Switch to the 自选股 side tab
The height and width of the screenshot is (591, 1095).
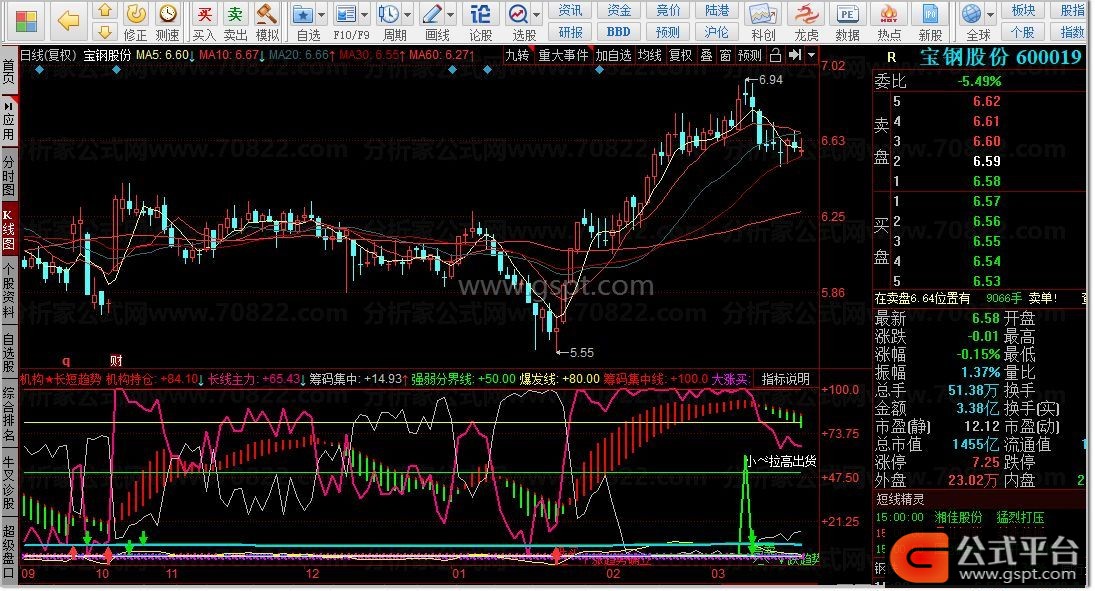click(8, 353)
